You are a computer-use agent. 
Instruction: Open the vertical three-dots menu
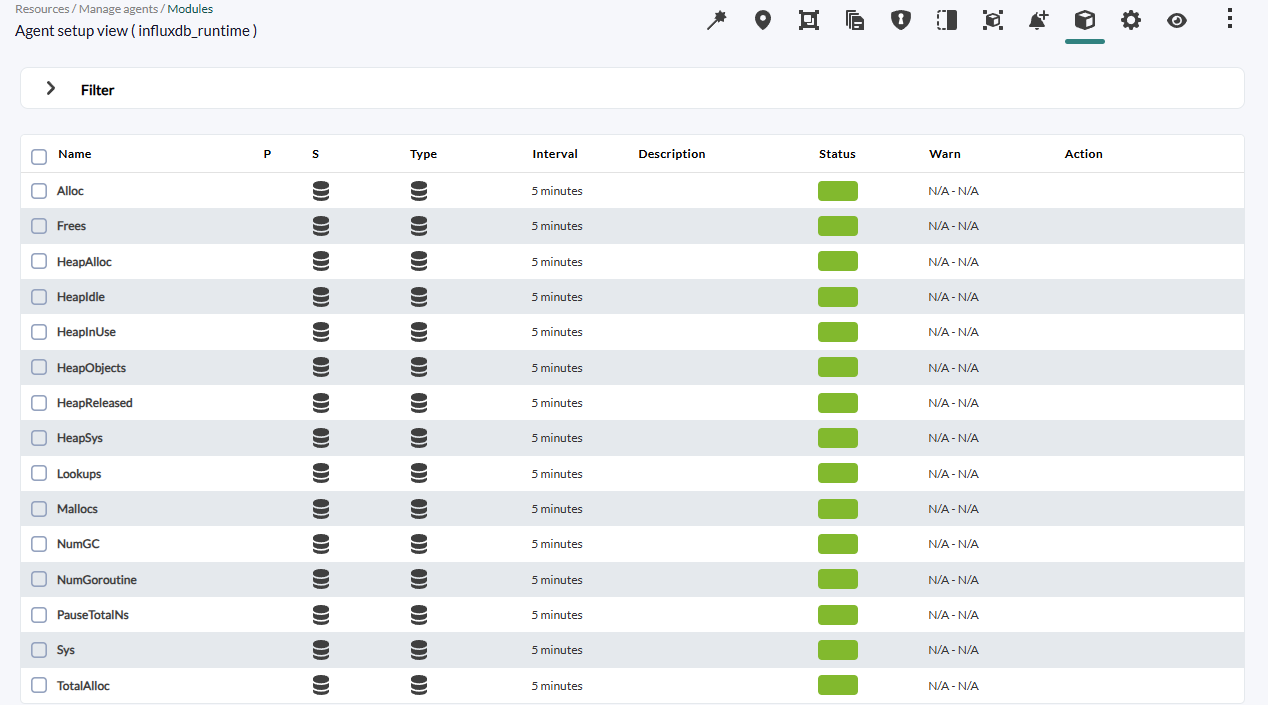(1230, 19)
